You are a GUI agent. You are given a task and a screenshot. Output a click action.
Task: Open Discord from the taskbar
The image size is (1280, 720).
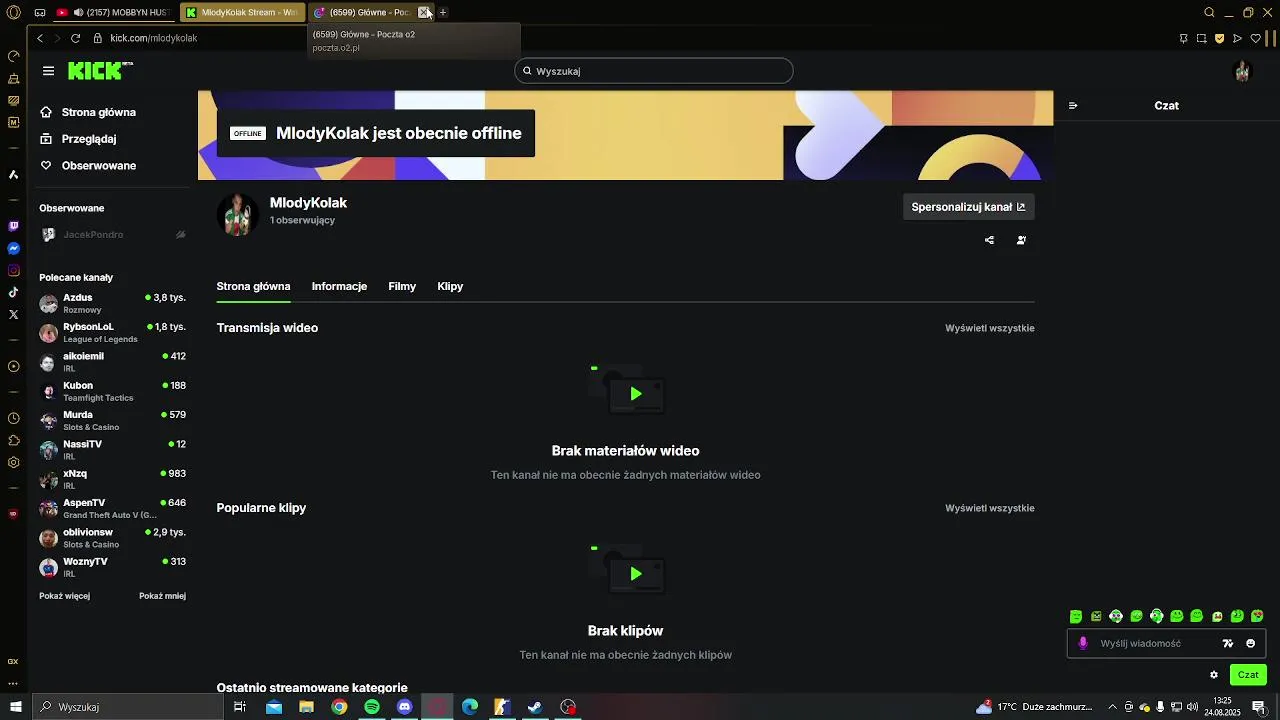pyautogui.click(x=405, y=707)
